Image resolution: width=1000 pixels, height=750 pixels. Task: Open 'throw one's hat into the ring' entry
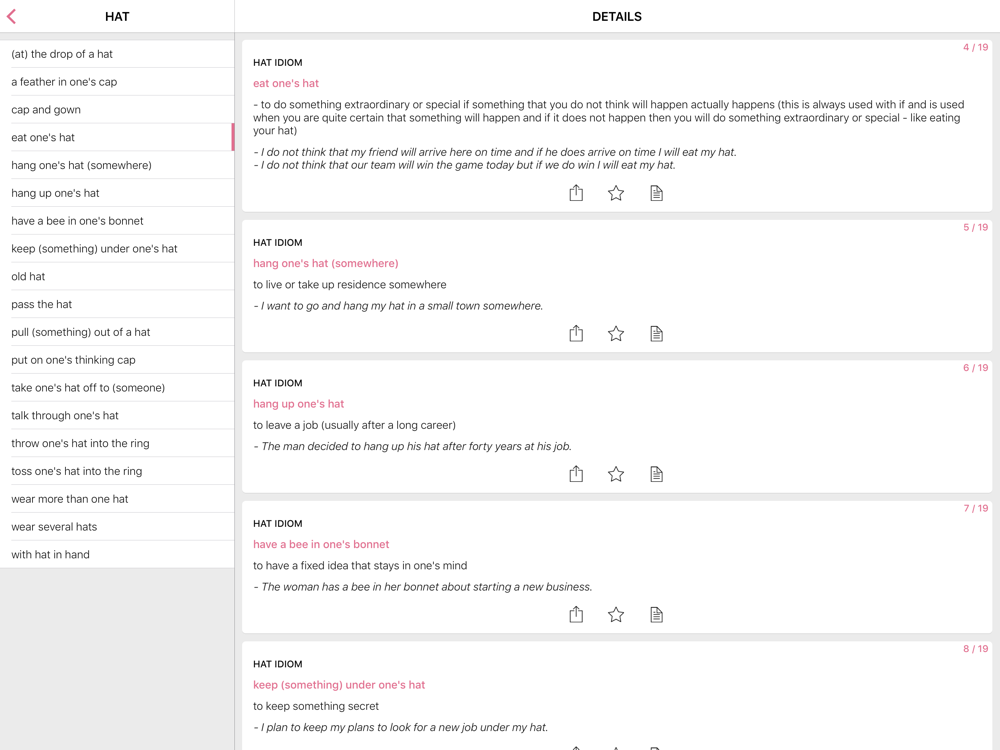coord(80,443)
